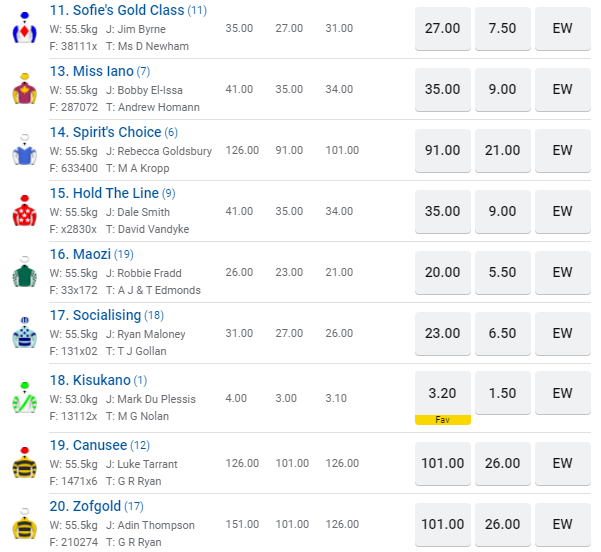601x552 pixels.
Task: Open the Kisukano runner link
Action: click(x=101, y=380)
